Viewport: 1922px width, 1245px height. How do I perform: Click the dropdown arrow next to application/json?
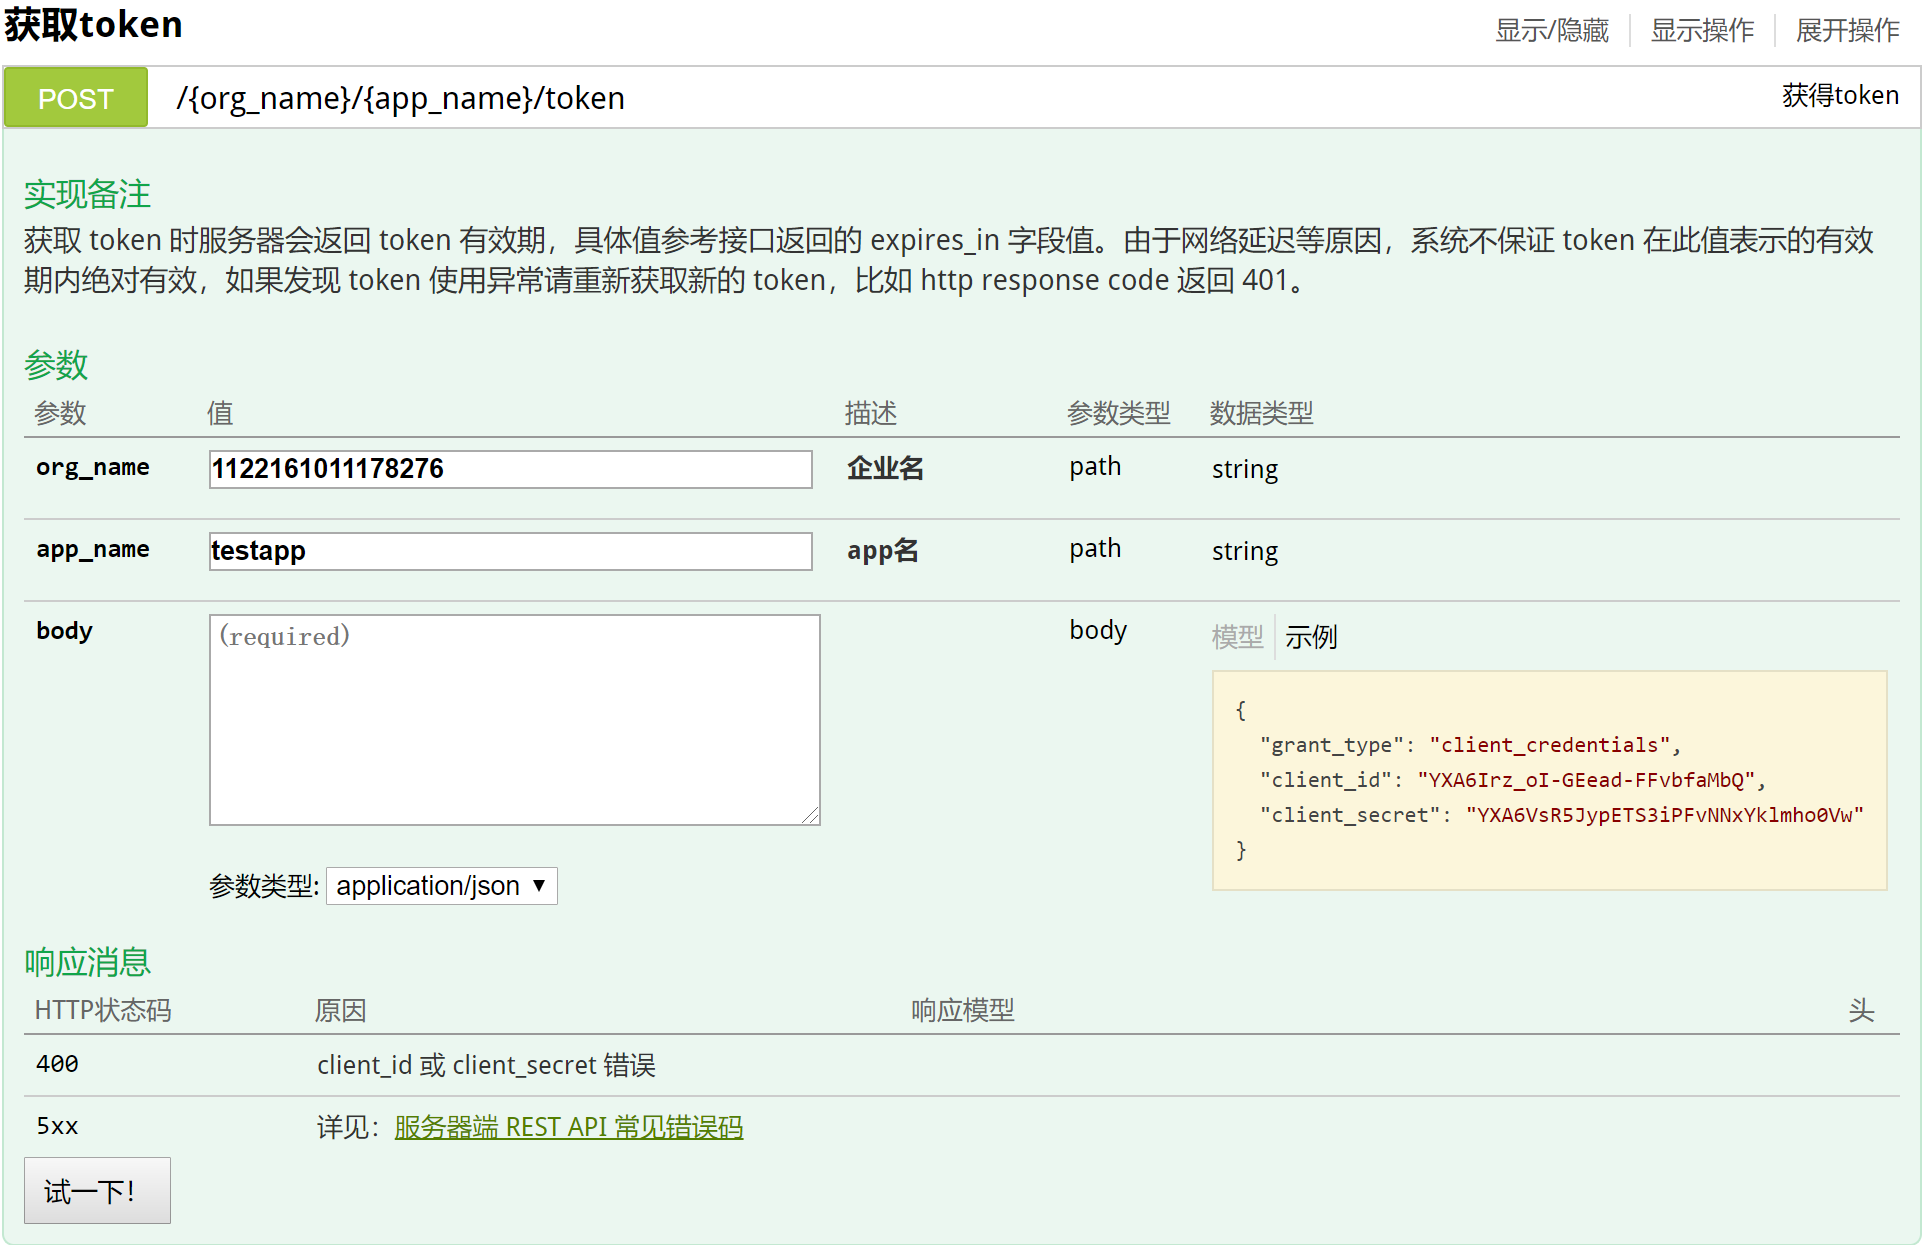pyautogui.click(x=539, y=885)
